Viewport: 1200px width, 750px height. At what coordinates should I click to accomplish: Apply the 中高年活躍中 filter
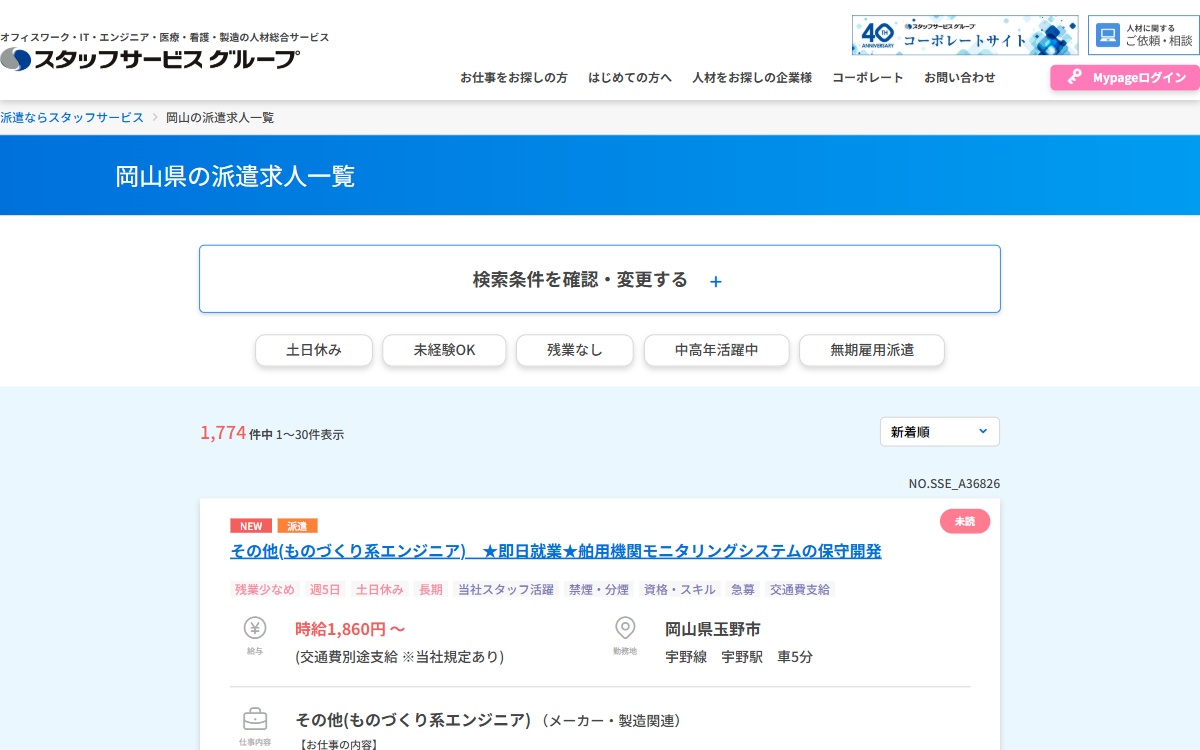pos(717,350)
